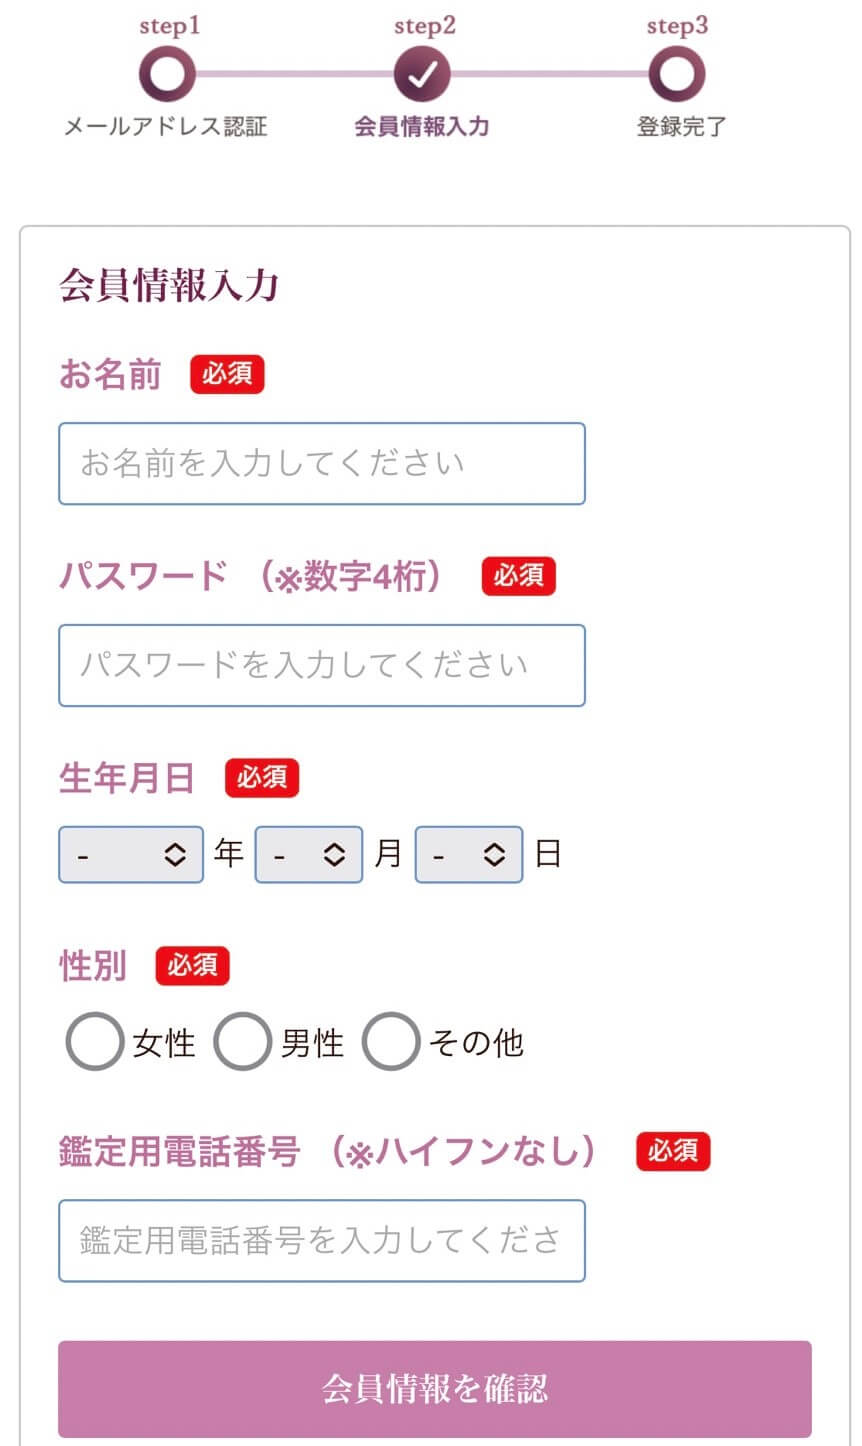Click the 登録完了 step label
The image size is (862, 1446).
coord(681,127)
